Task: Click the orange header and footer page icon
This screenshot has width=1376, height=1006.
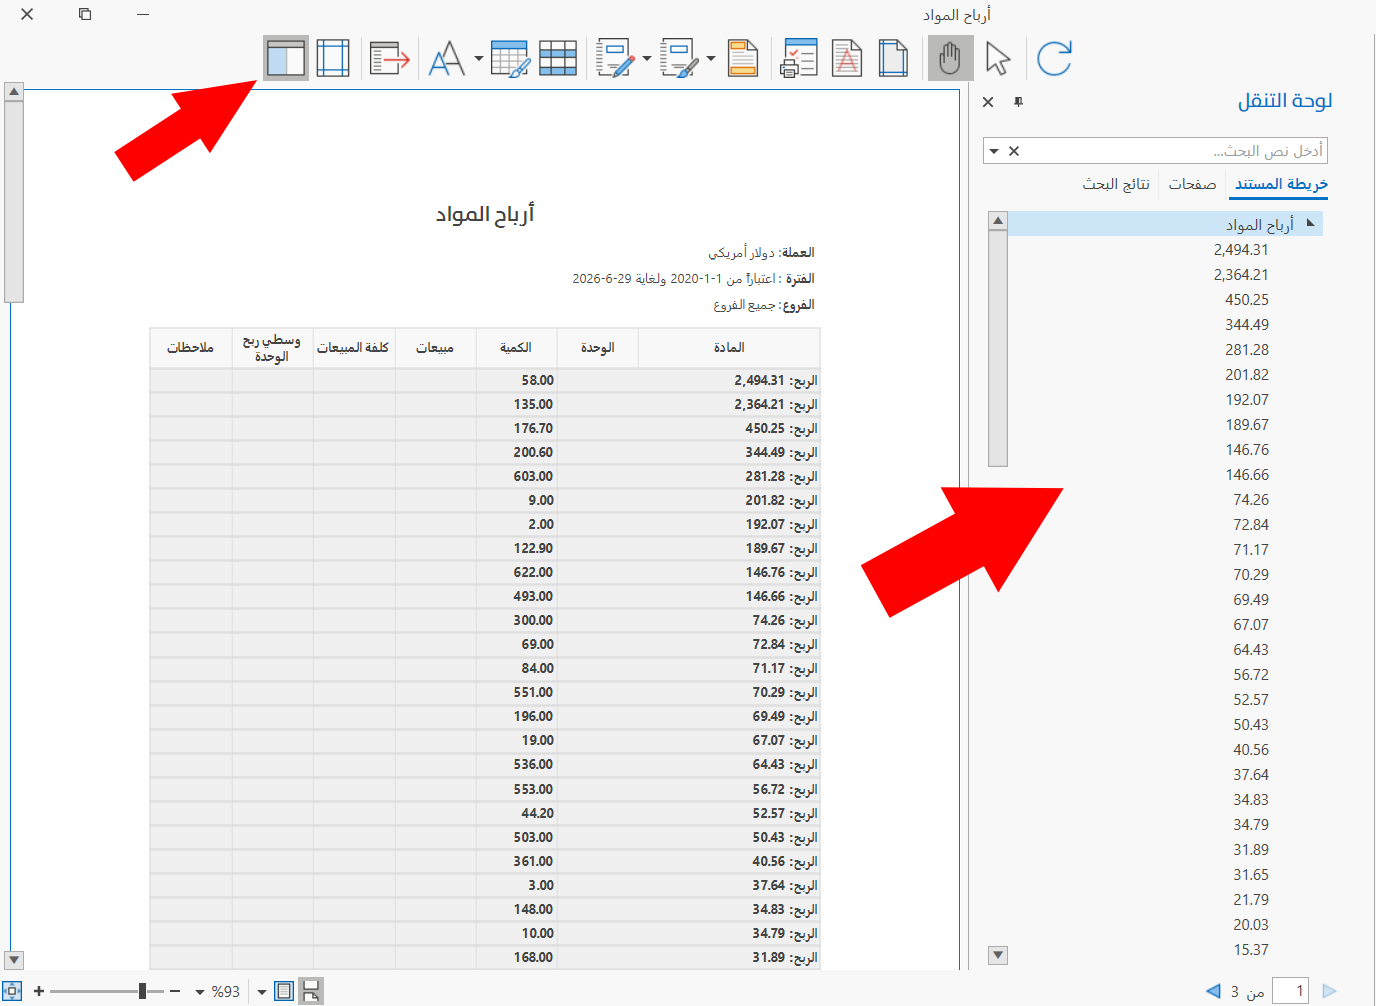Action: pos(743,58)
